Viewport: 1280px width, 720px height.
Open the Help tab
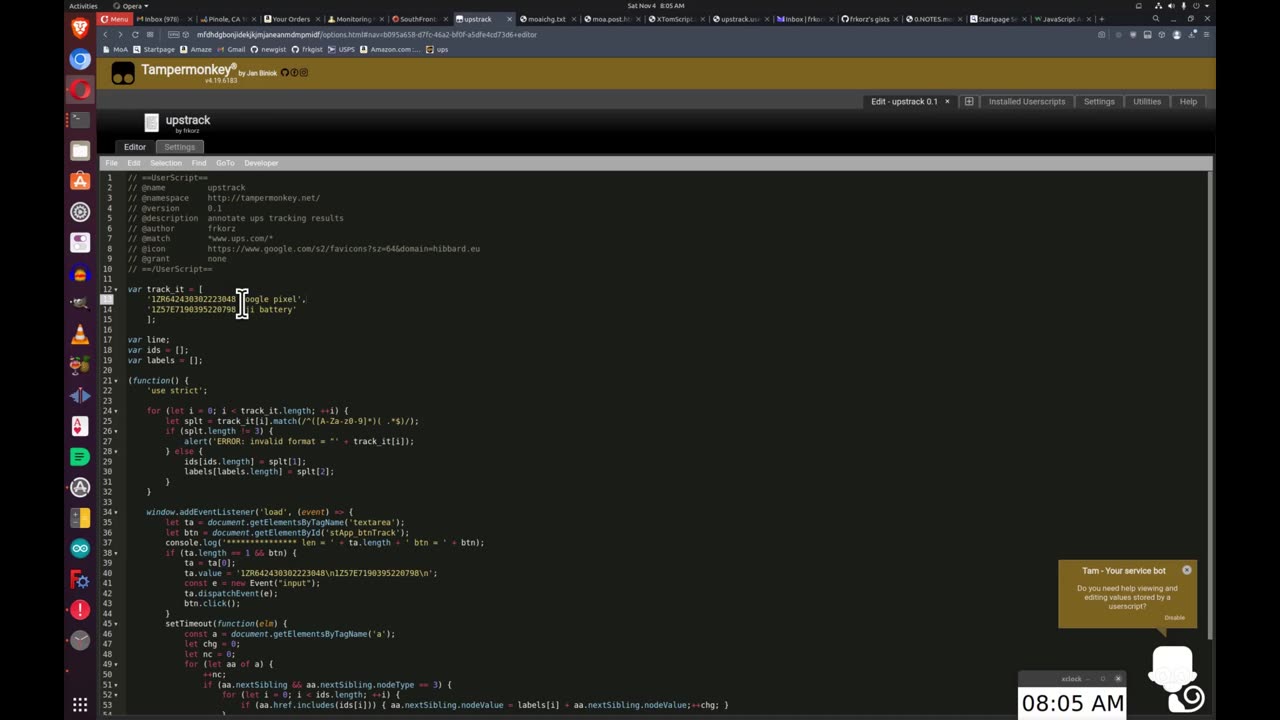[1188, 101]
